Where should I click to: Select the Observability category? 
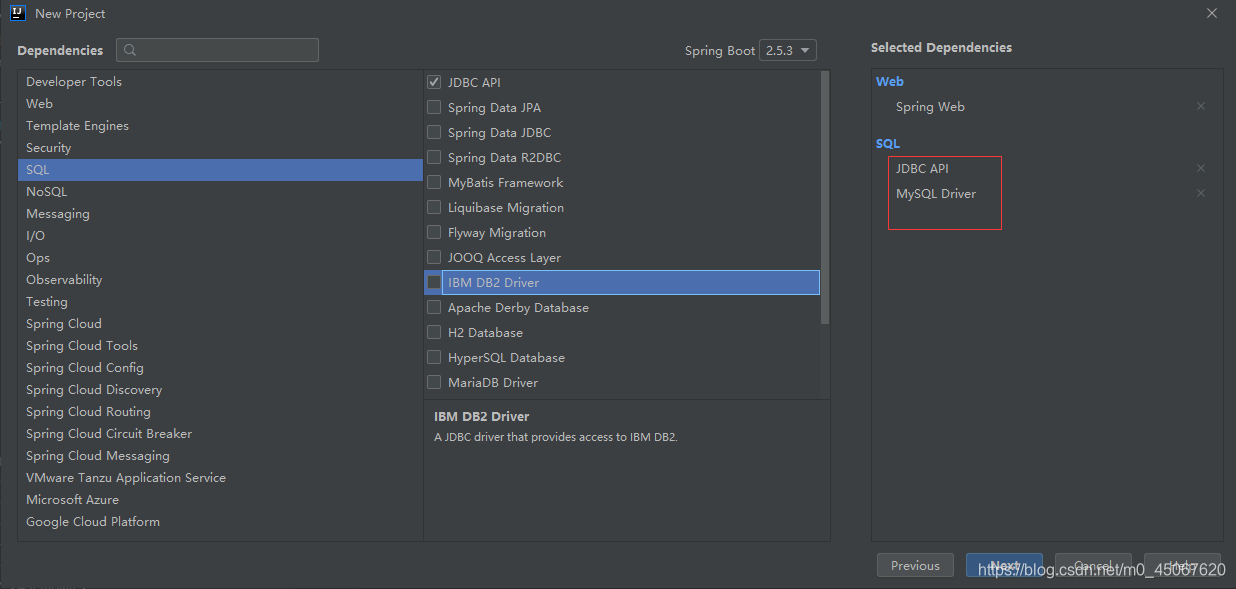click(x=220, y=280)
